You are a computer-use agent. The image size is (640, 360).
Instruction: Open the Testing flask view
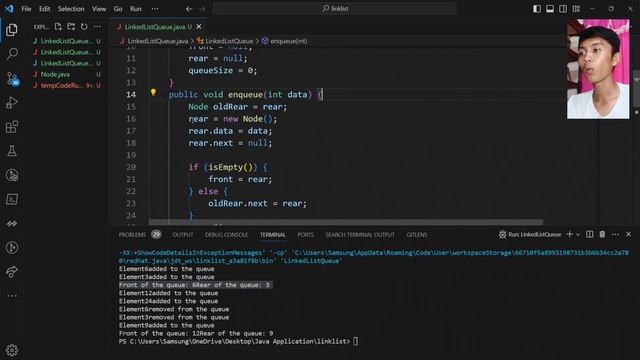pyautogui.click(x=12, y=151)
